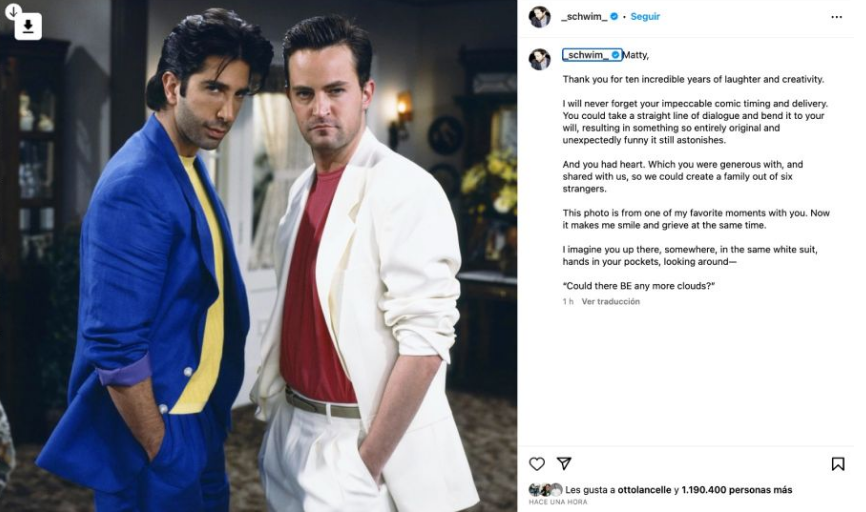Open the three-dot more options menu

(837, 17)
